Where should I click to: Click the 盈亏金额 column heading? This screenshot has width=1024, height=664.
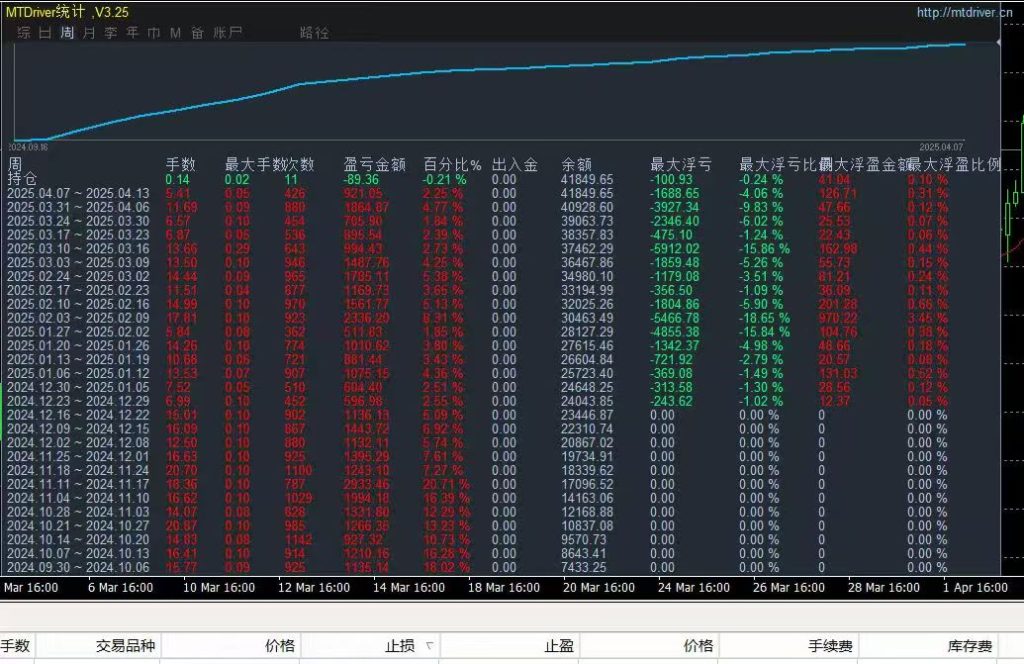[x=375, y=164]
